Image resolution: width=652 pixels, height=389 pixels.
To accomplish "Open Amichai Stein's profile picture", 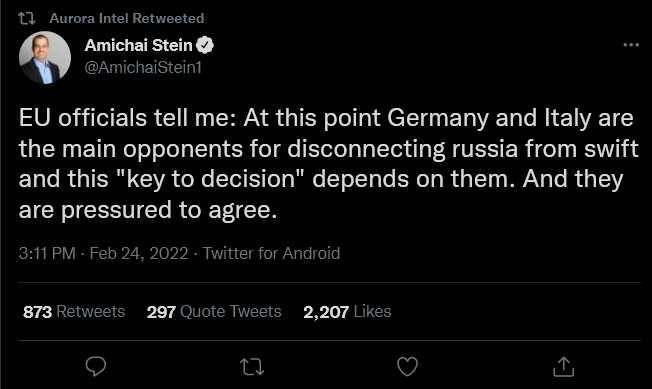I will point(45,57).
